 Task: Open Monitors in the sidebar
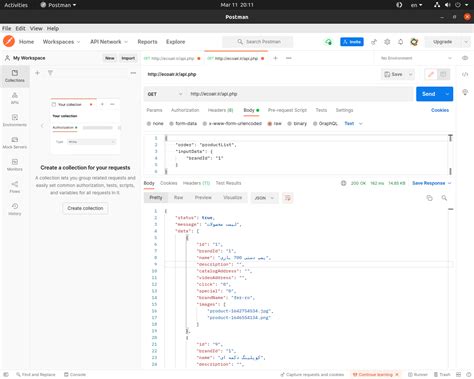click(15, 165)
